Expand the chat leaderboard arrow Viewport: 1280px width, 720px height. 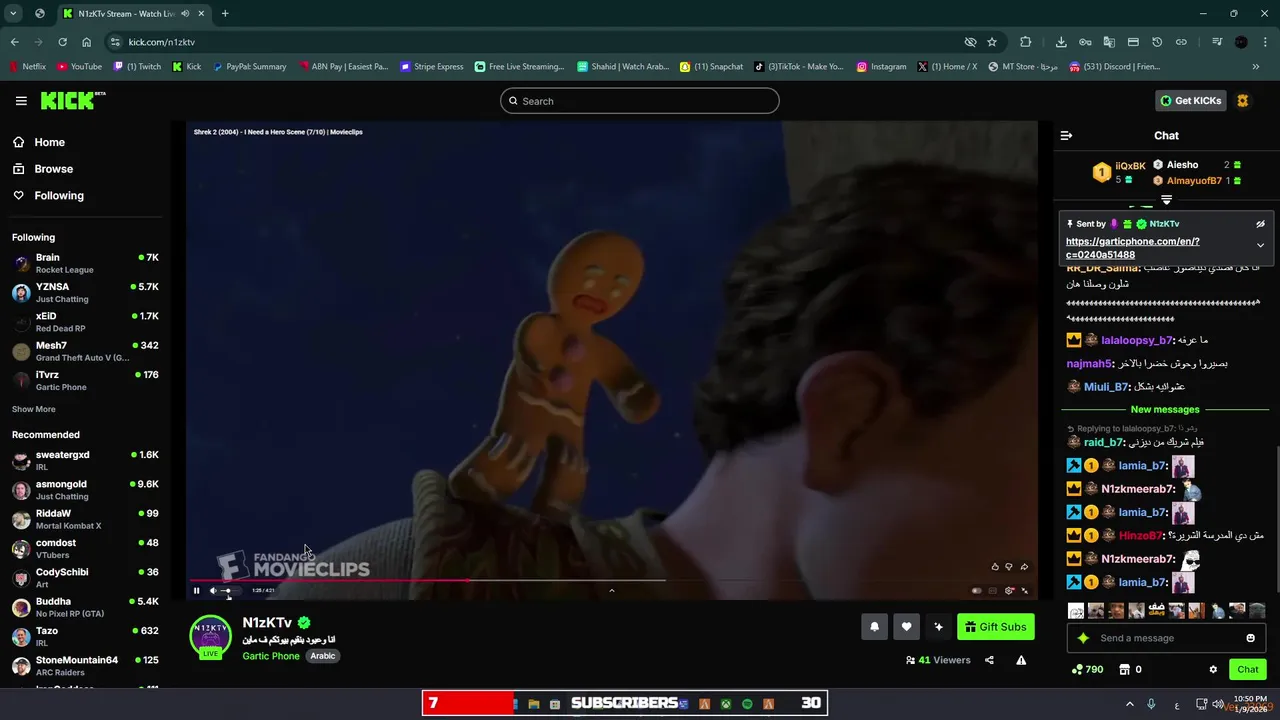tap(1166, 200)
